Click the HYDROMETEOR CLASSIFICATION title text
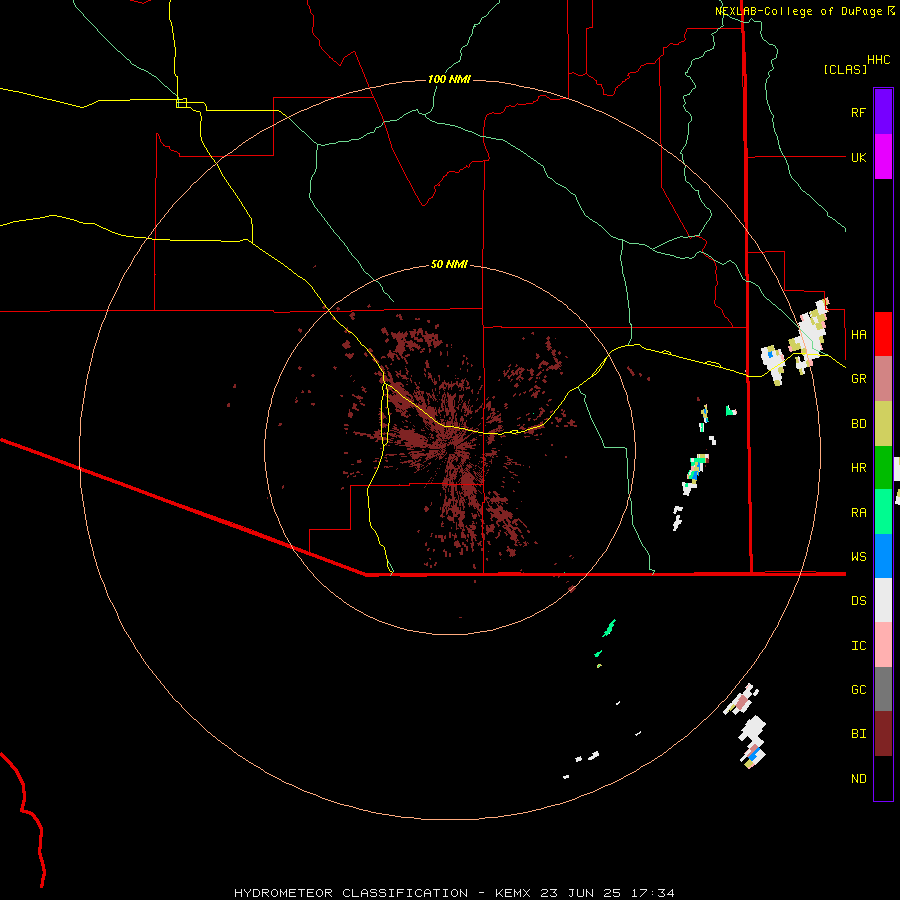The image size is (900, 900). pyautogui.click(x=351, y=893)
